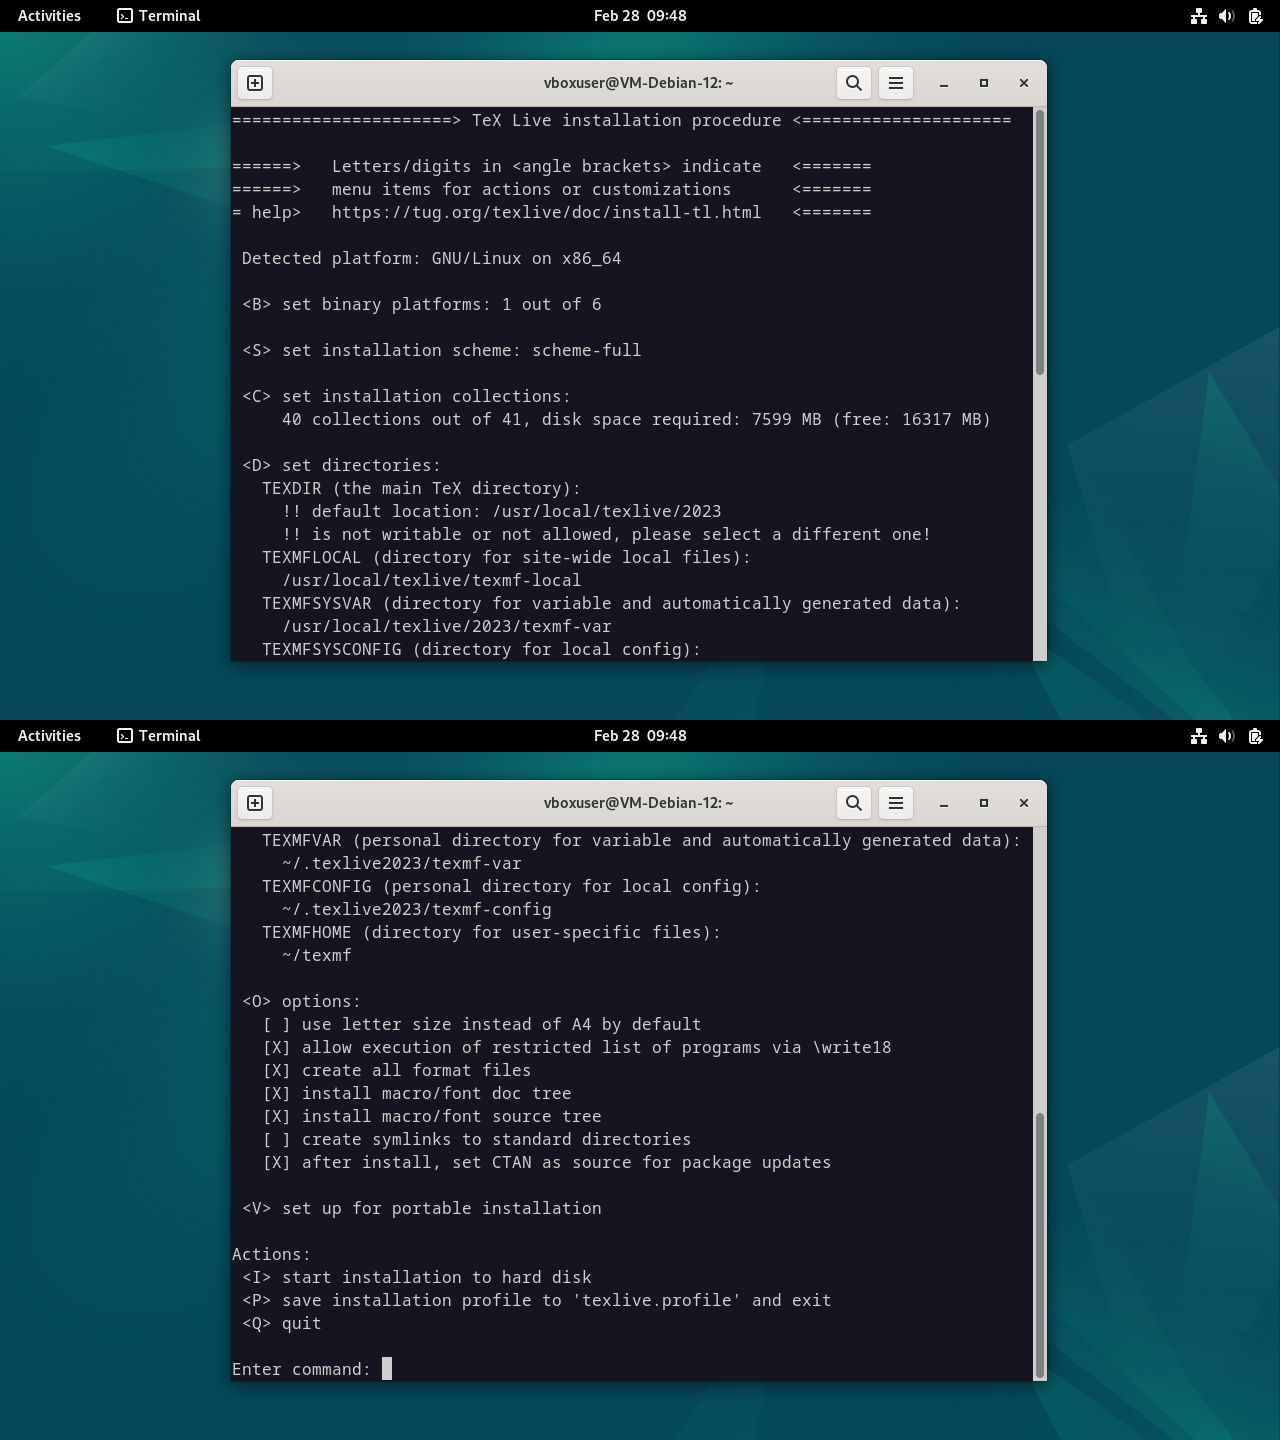
Task: Minimize the terminal showing the TeX Live header
Action: pyautogui.click(x=944, y=83)
